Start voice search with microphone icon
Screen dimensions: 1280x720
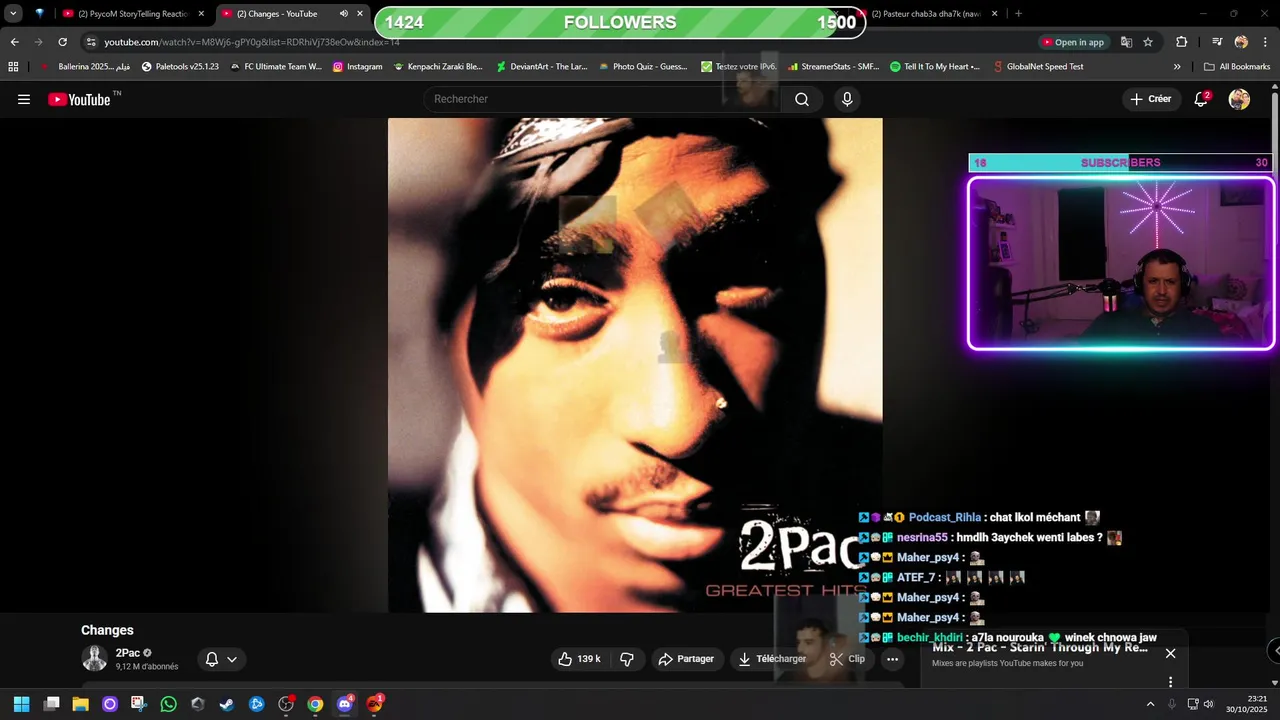(x=847, y=99)
